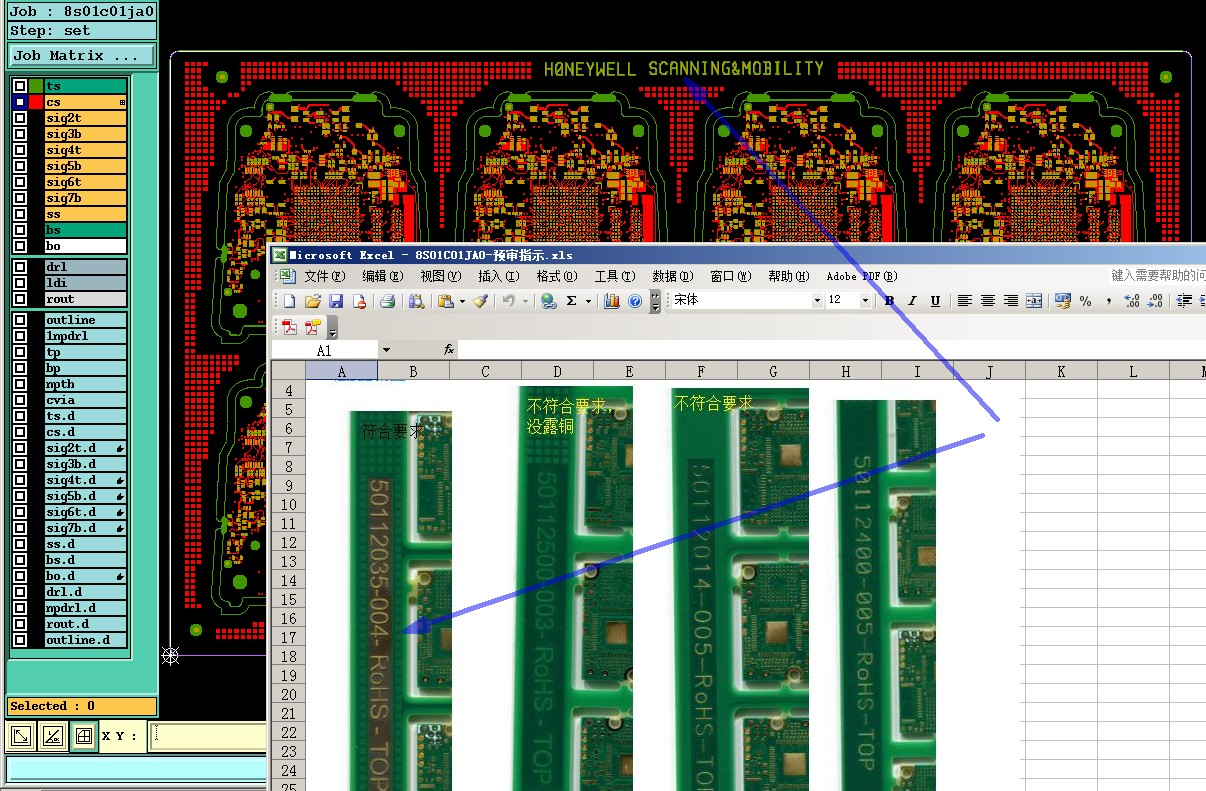Open the 视图(V) menu
Image resolution: width=1206 pixels, height=791 pixels.
click(440, 276)
